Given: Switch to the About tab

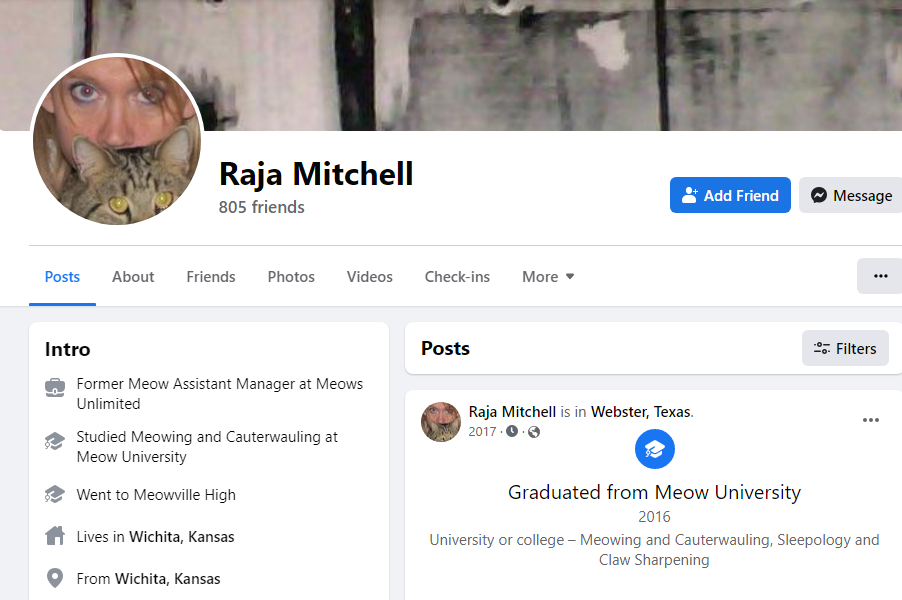Looking at the screenshot, I should [133, 277].
